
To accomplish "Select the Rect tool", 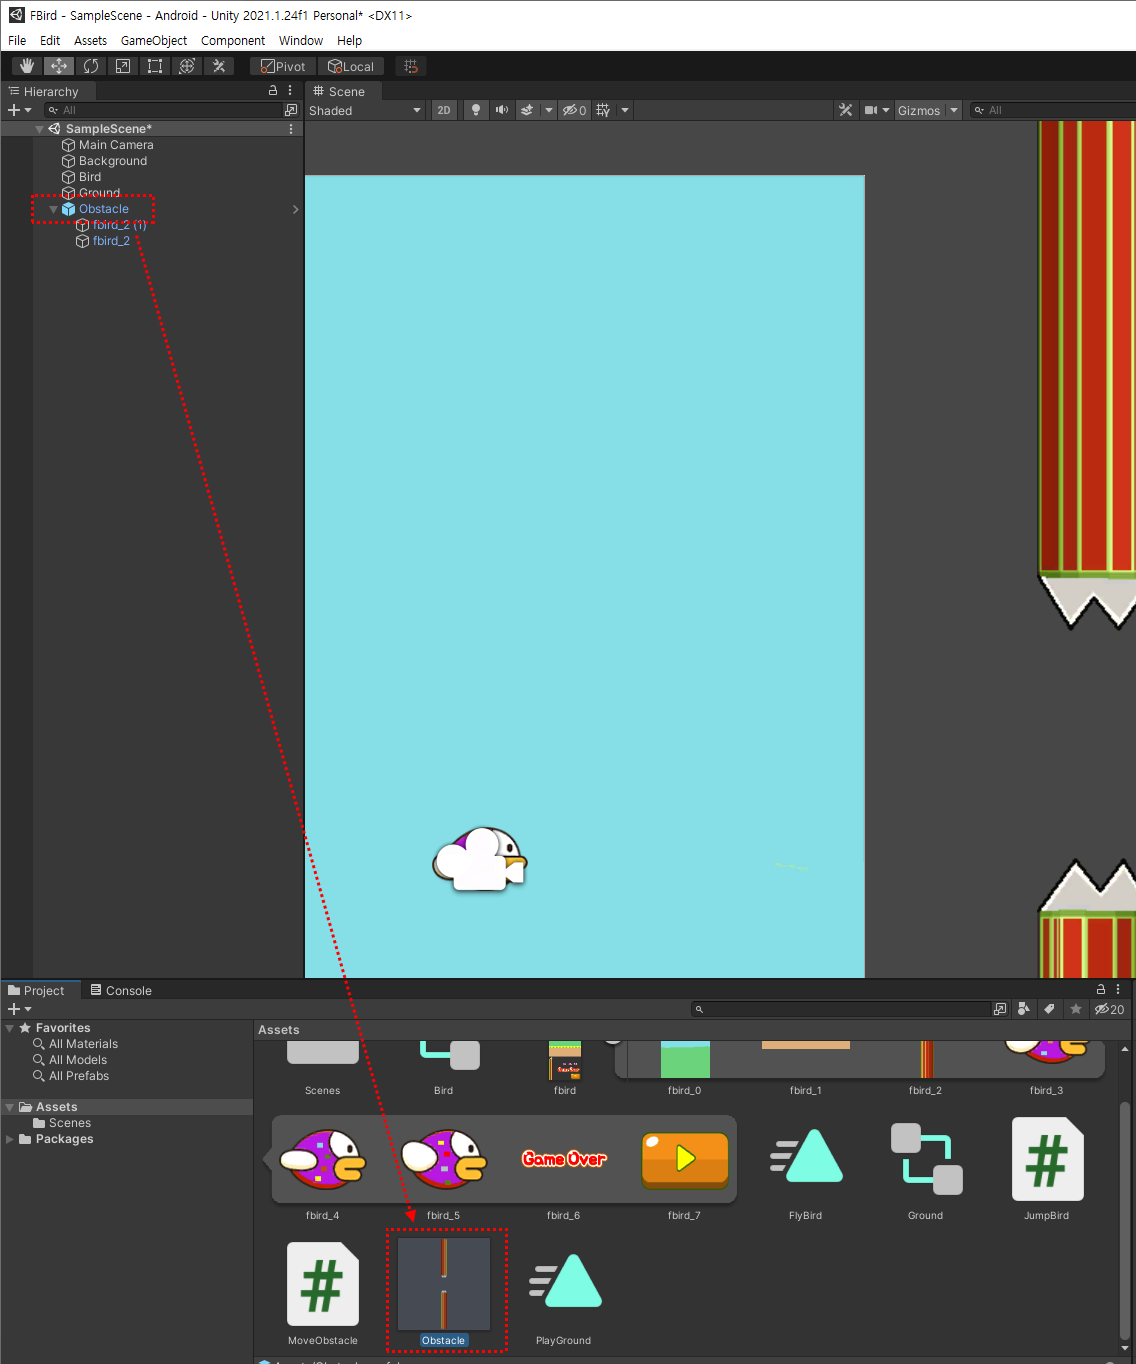I will [x=155, y=66].
